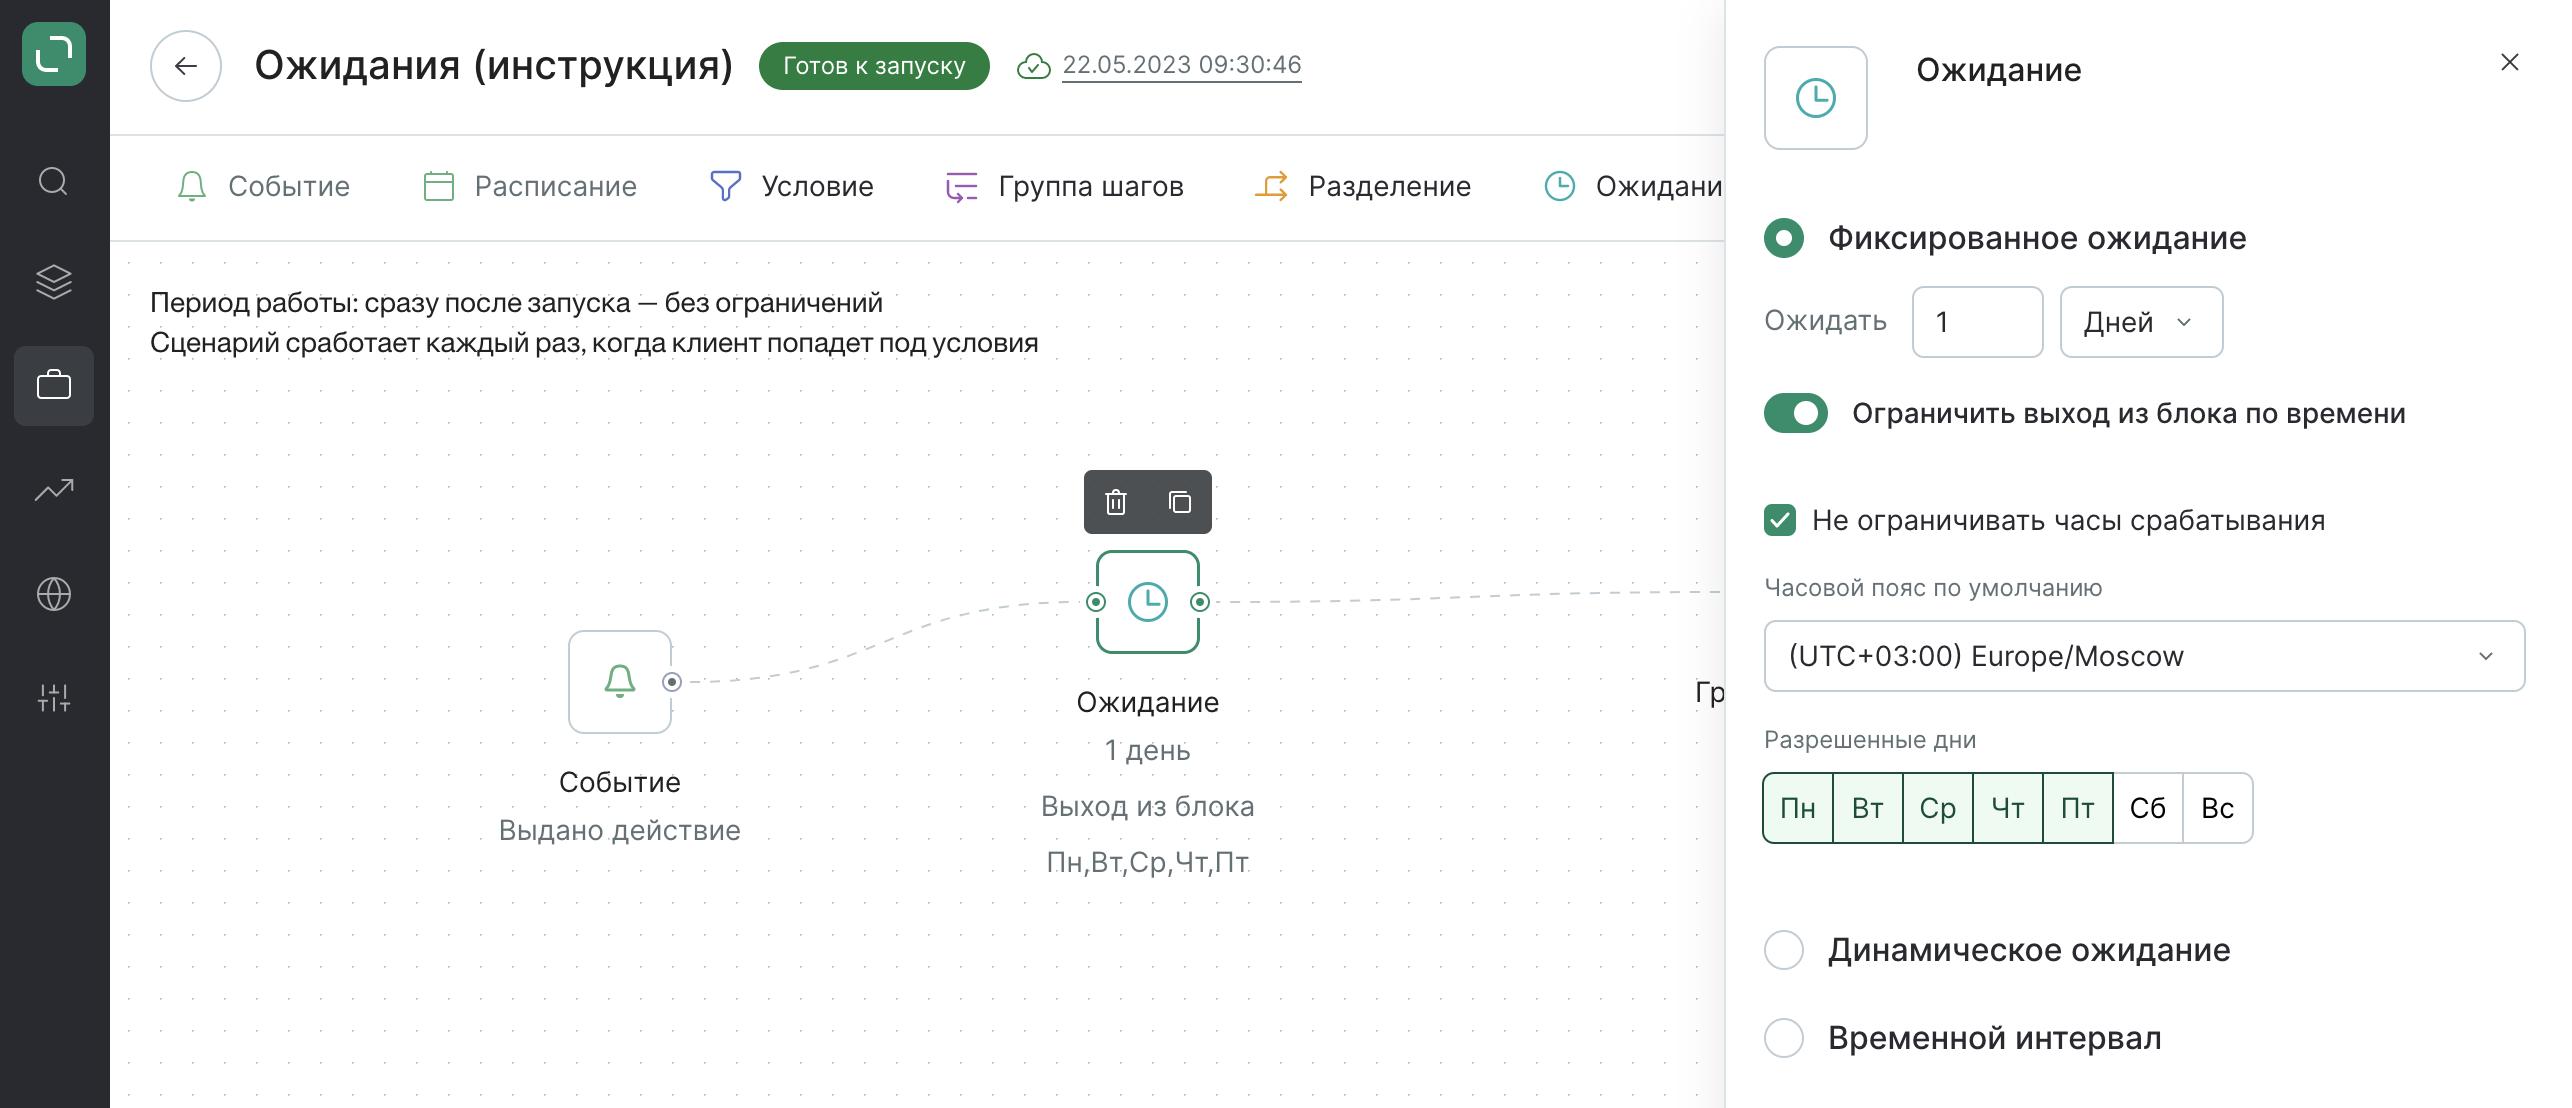
Task: Select the Событие bell node on canvas
Action: pyautogui.click(x=620, y=682)
